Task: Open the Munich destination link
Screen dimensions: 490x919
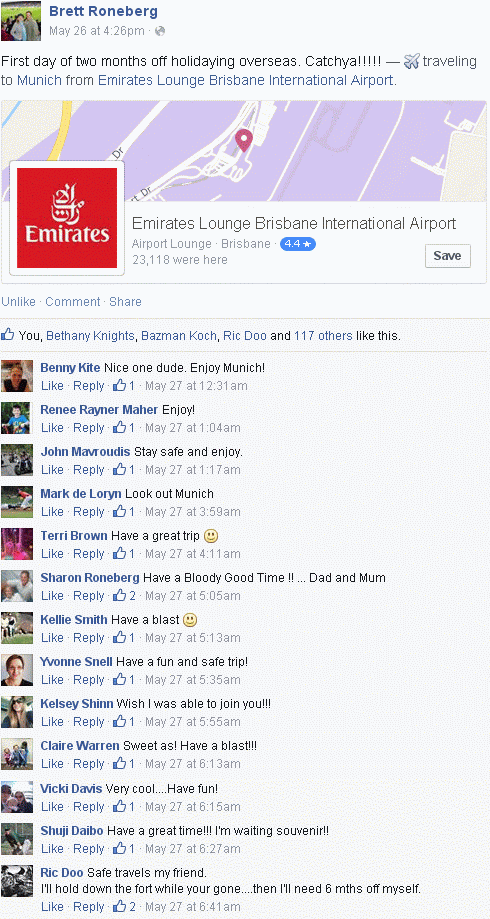Action: [39, 80]
